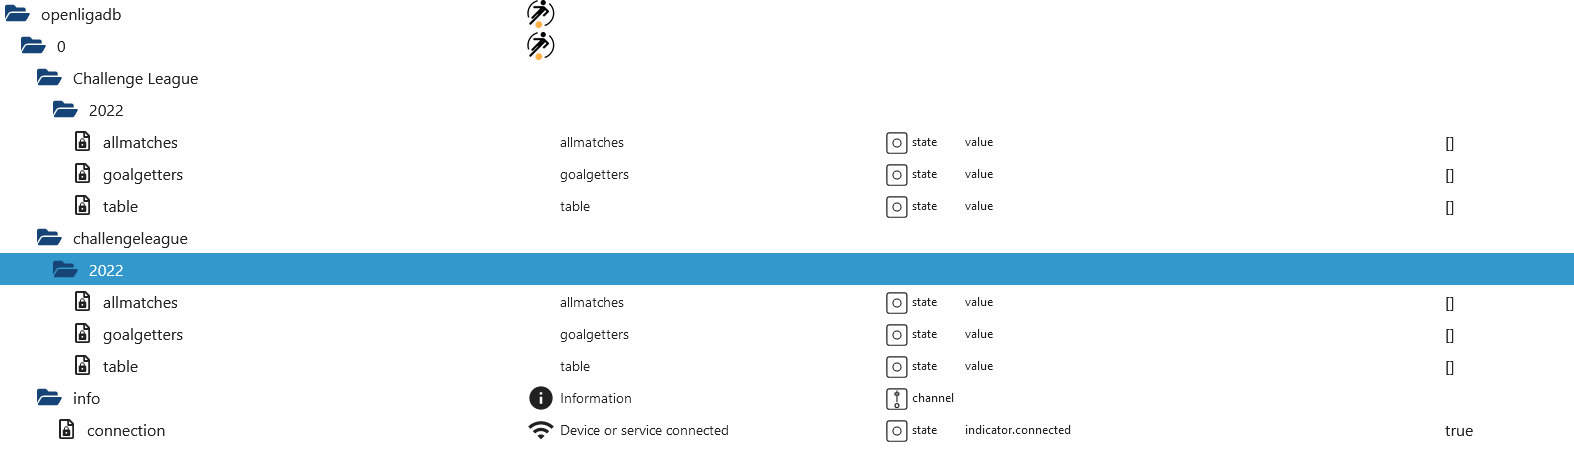Screen dimensions: 1574x450
Task: Collapse the Challenge League folder
Action: [49, 78]
